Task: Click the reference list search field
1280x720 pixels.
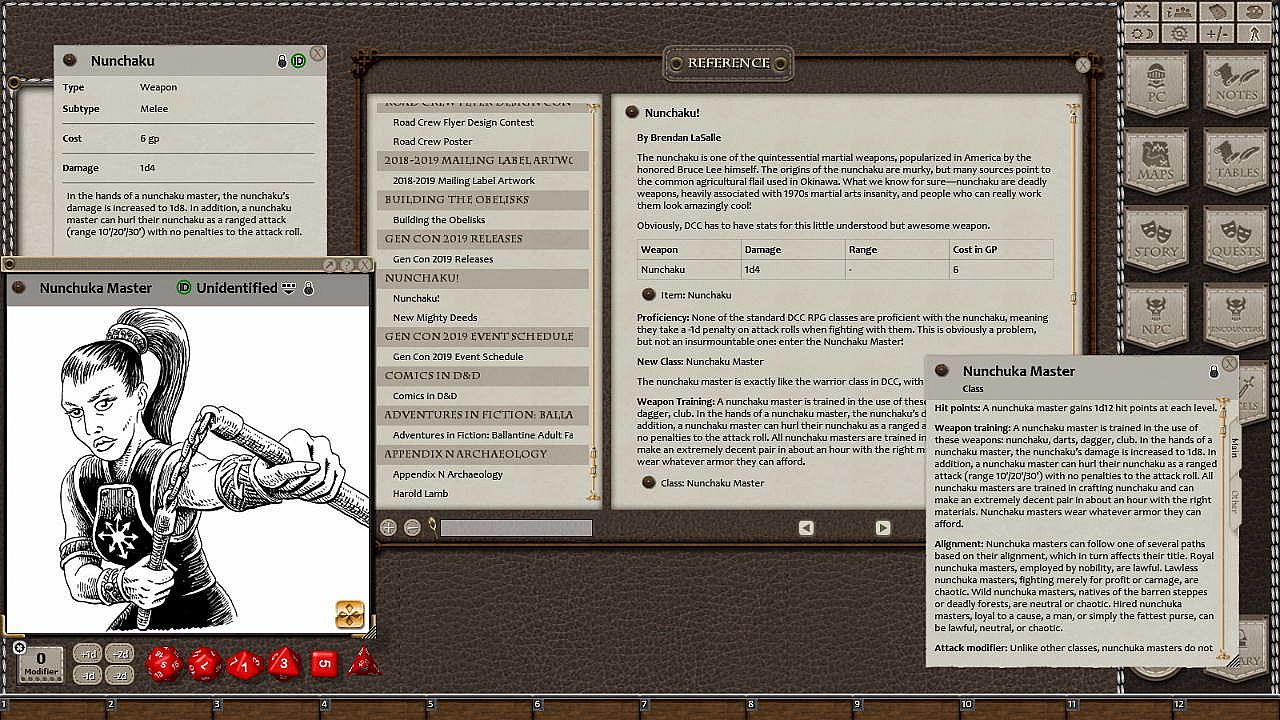Action: point(516,528)
